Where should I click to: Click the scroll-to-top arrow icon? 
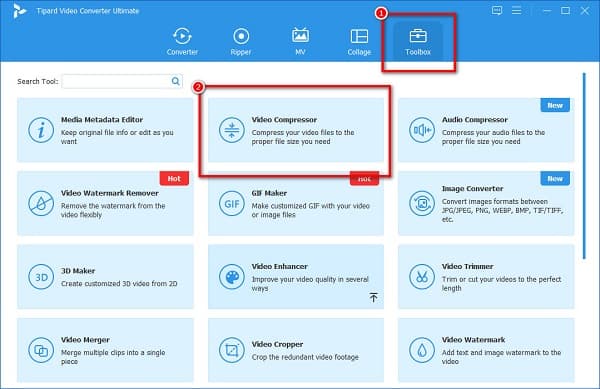point(373,297)
